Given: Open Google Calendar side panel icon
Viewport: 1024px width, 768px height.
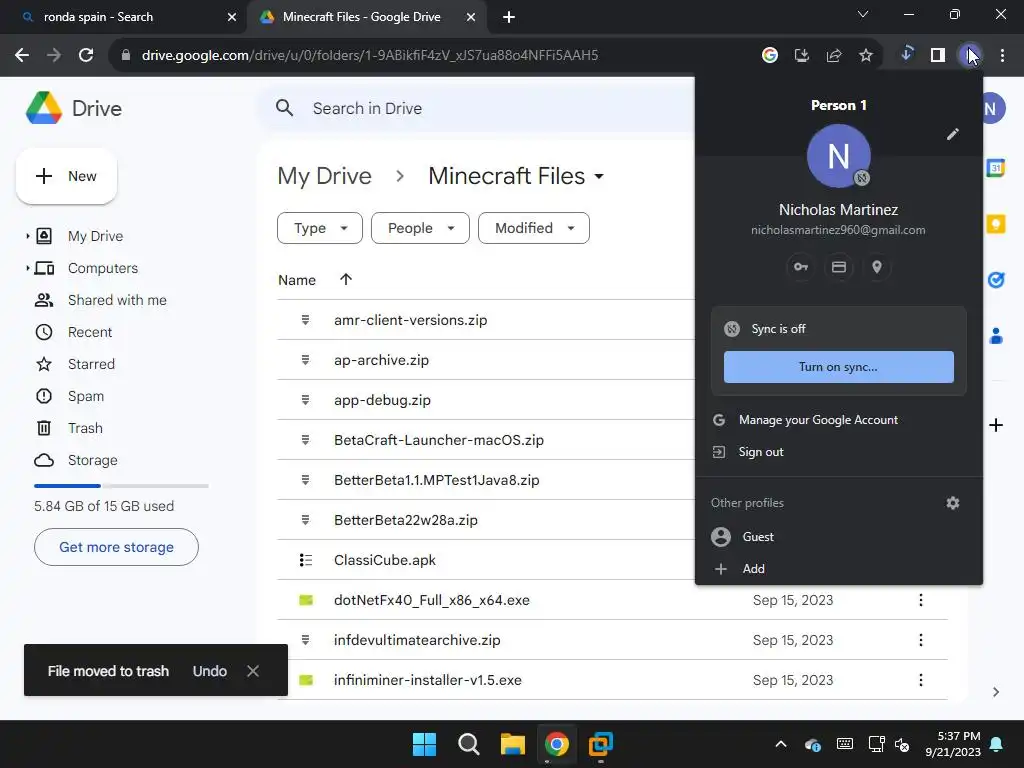Looking at the screenshot, I should pyautogui.click(x=996, y=168).
